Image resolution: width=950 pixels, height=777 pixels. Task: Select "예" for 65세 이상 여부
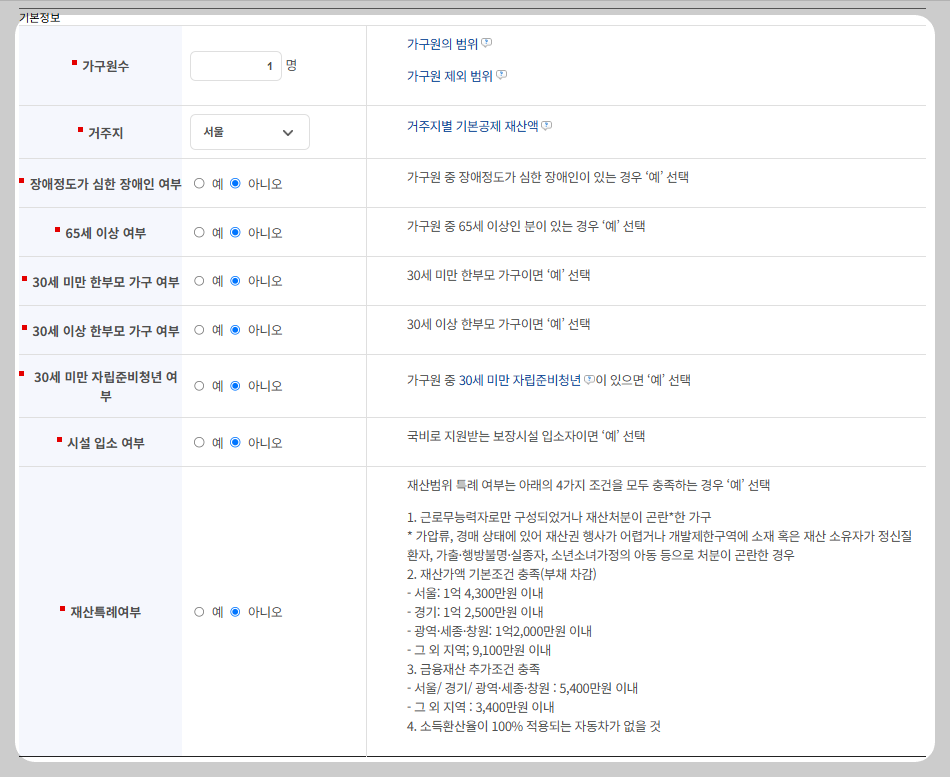198,232
